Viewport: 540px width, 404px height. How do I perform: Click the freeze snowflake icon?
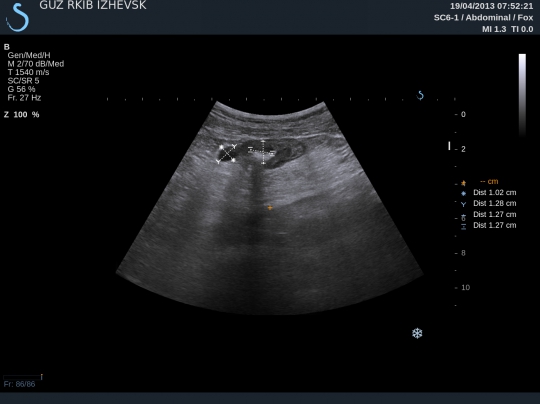point(417,333)
